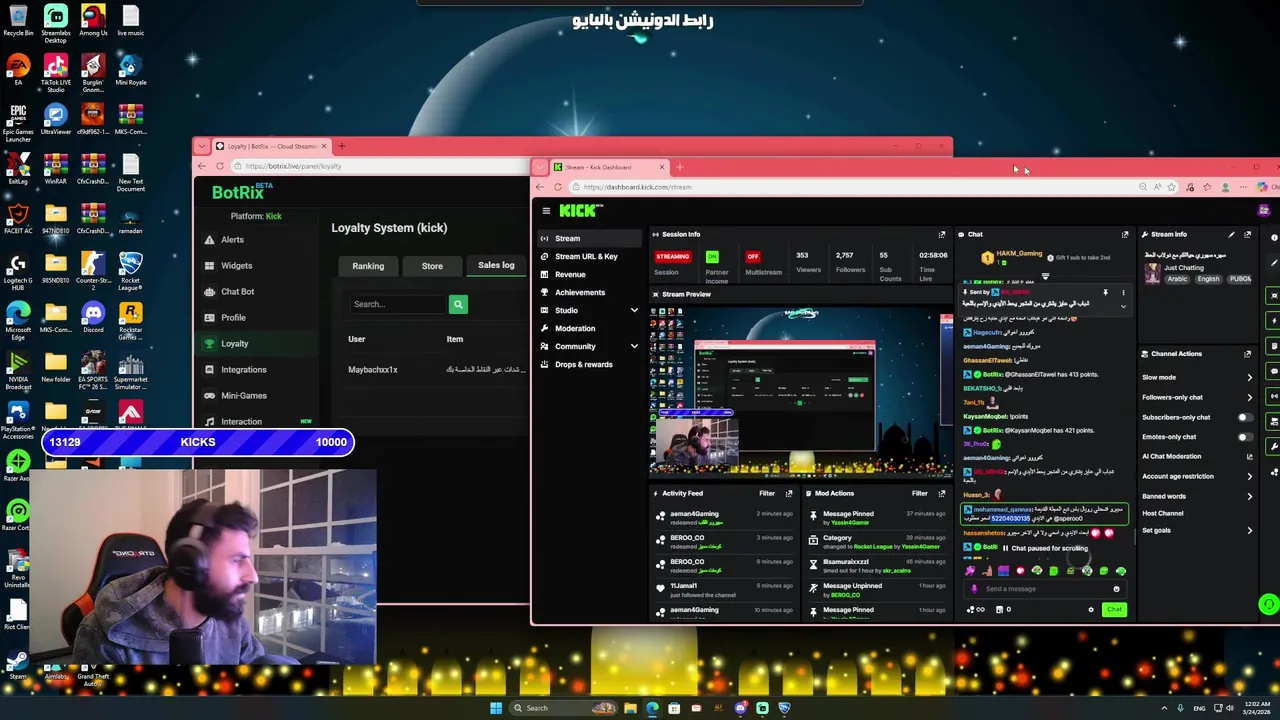Viewport: 1280px width, 720px height.
Task: Unpin the pinned chat message
Action: [x=1105, y=293]
